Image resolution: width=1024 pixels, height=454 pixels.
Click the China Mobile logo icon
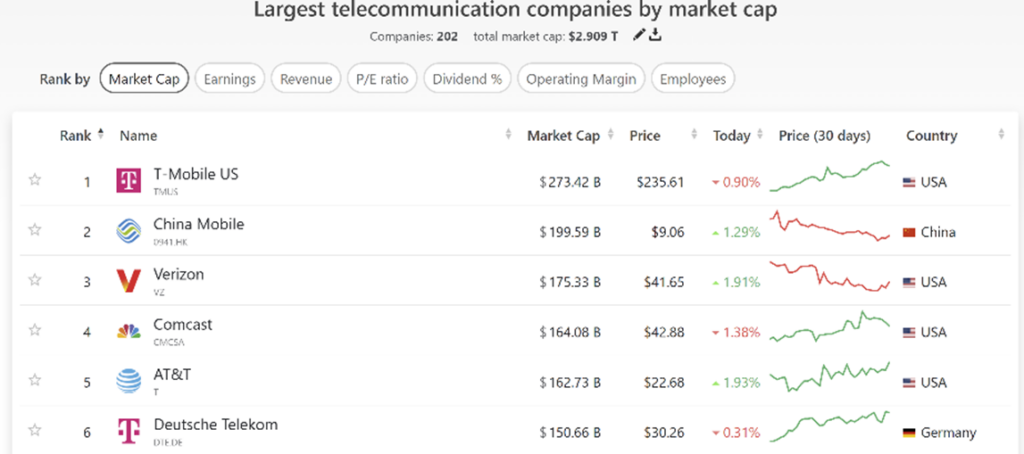128,231
